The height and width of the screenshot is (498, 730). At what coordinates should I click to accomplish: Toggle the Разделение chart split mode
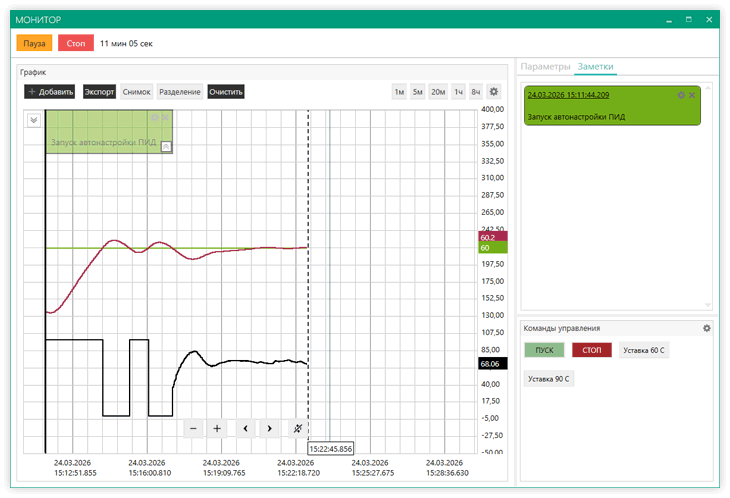click(x=180, y=92)
